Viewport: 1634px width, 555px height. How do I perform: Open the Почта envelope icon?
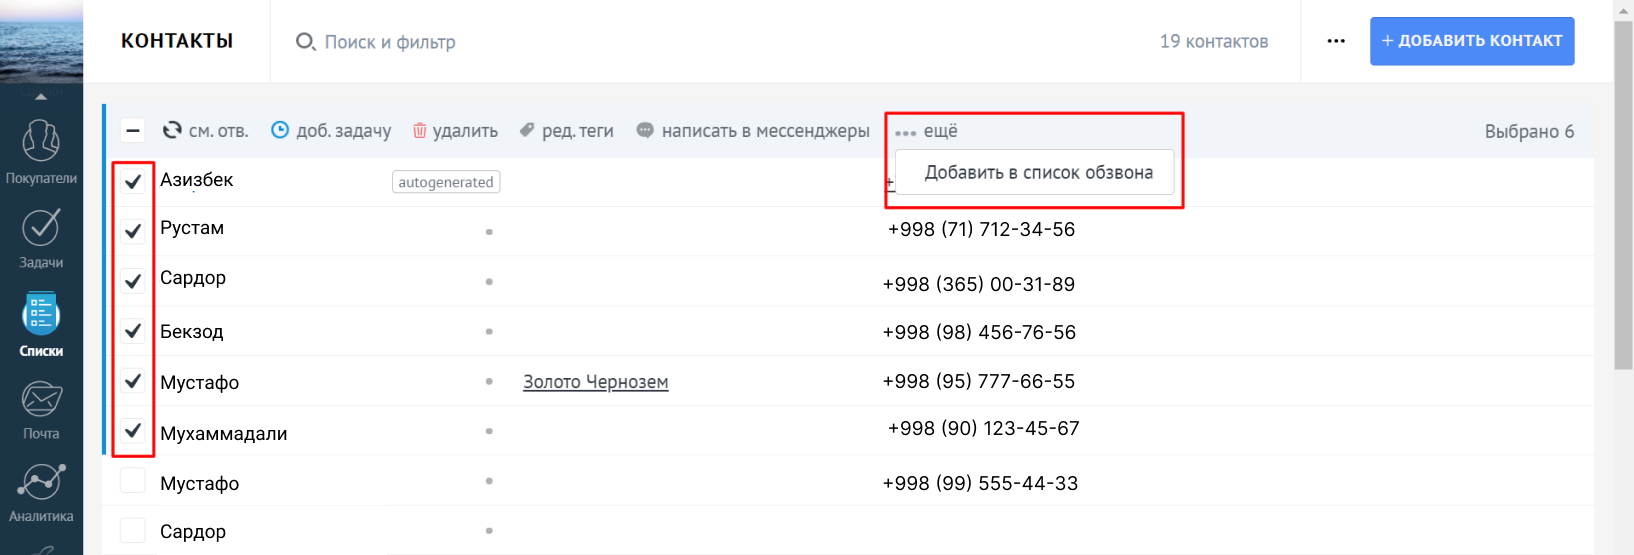tap(41, 400)
